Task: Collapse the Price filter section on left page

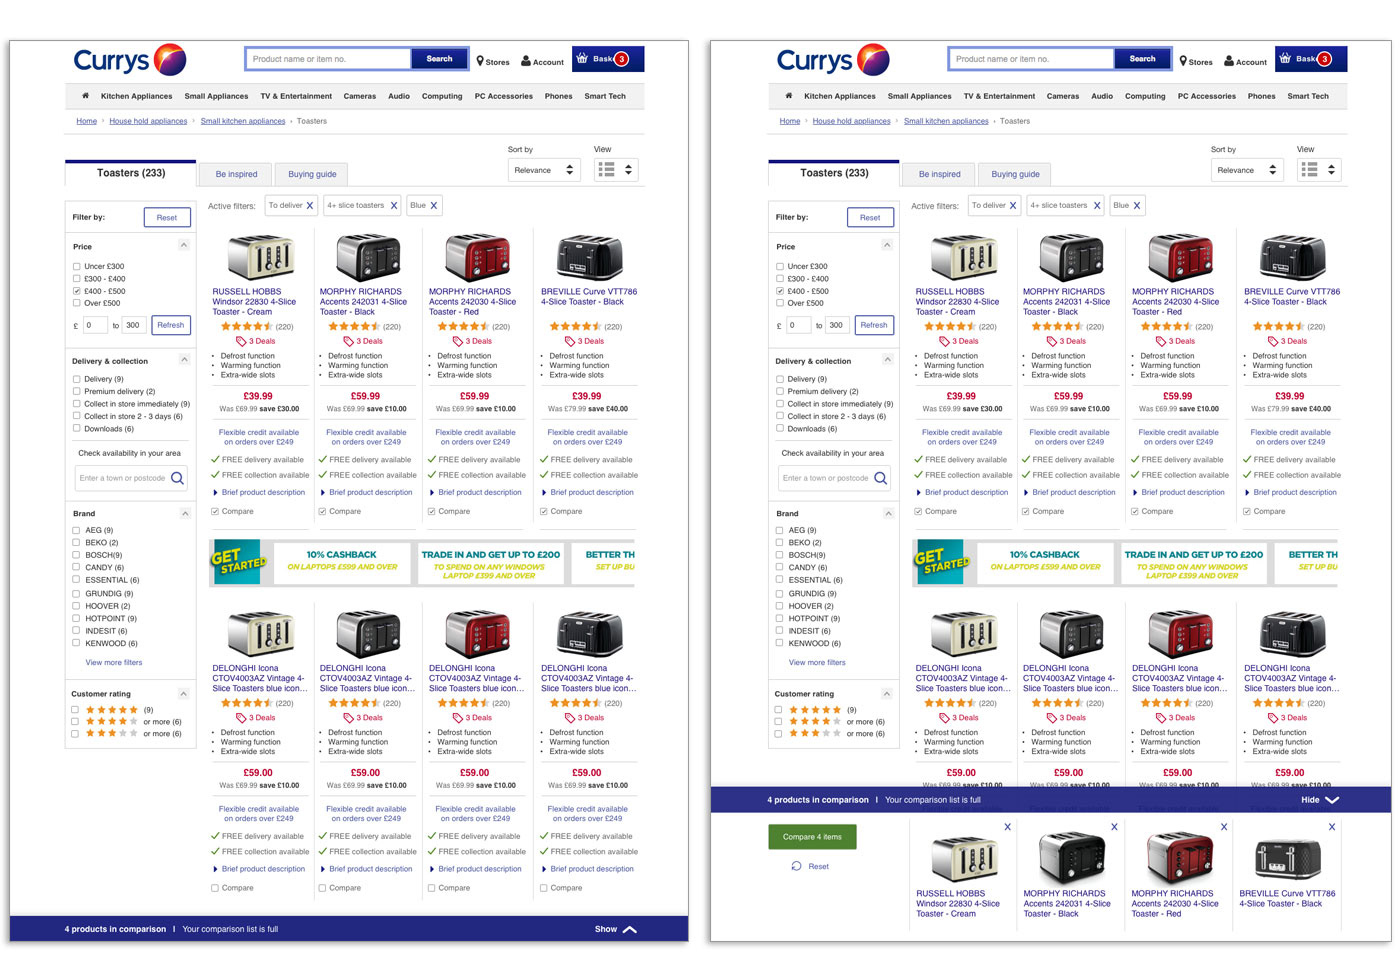Action: 184,245
